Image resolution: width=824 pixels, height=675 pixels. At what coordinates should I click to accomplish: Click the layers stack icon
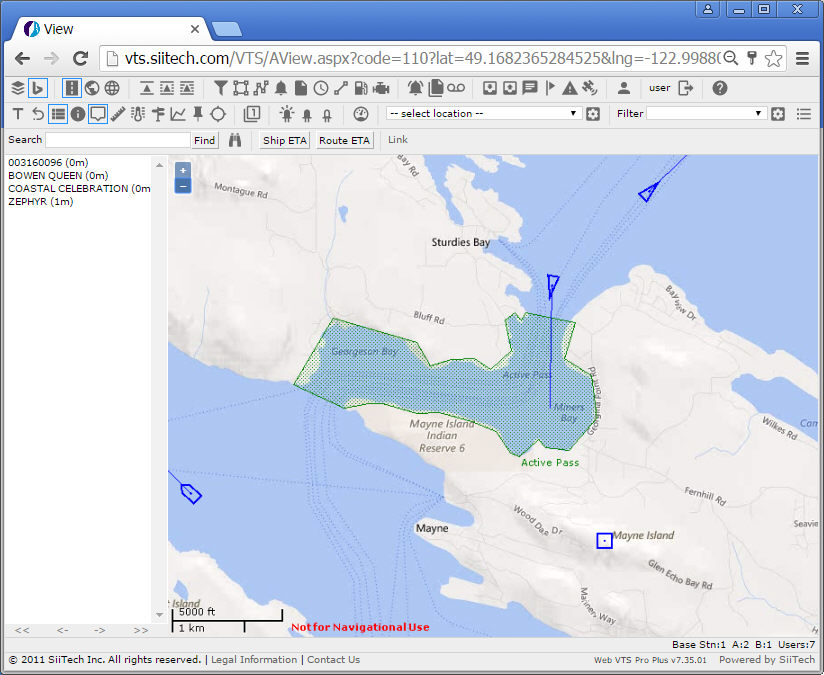[x=17, y=88]
